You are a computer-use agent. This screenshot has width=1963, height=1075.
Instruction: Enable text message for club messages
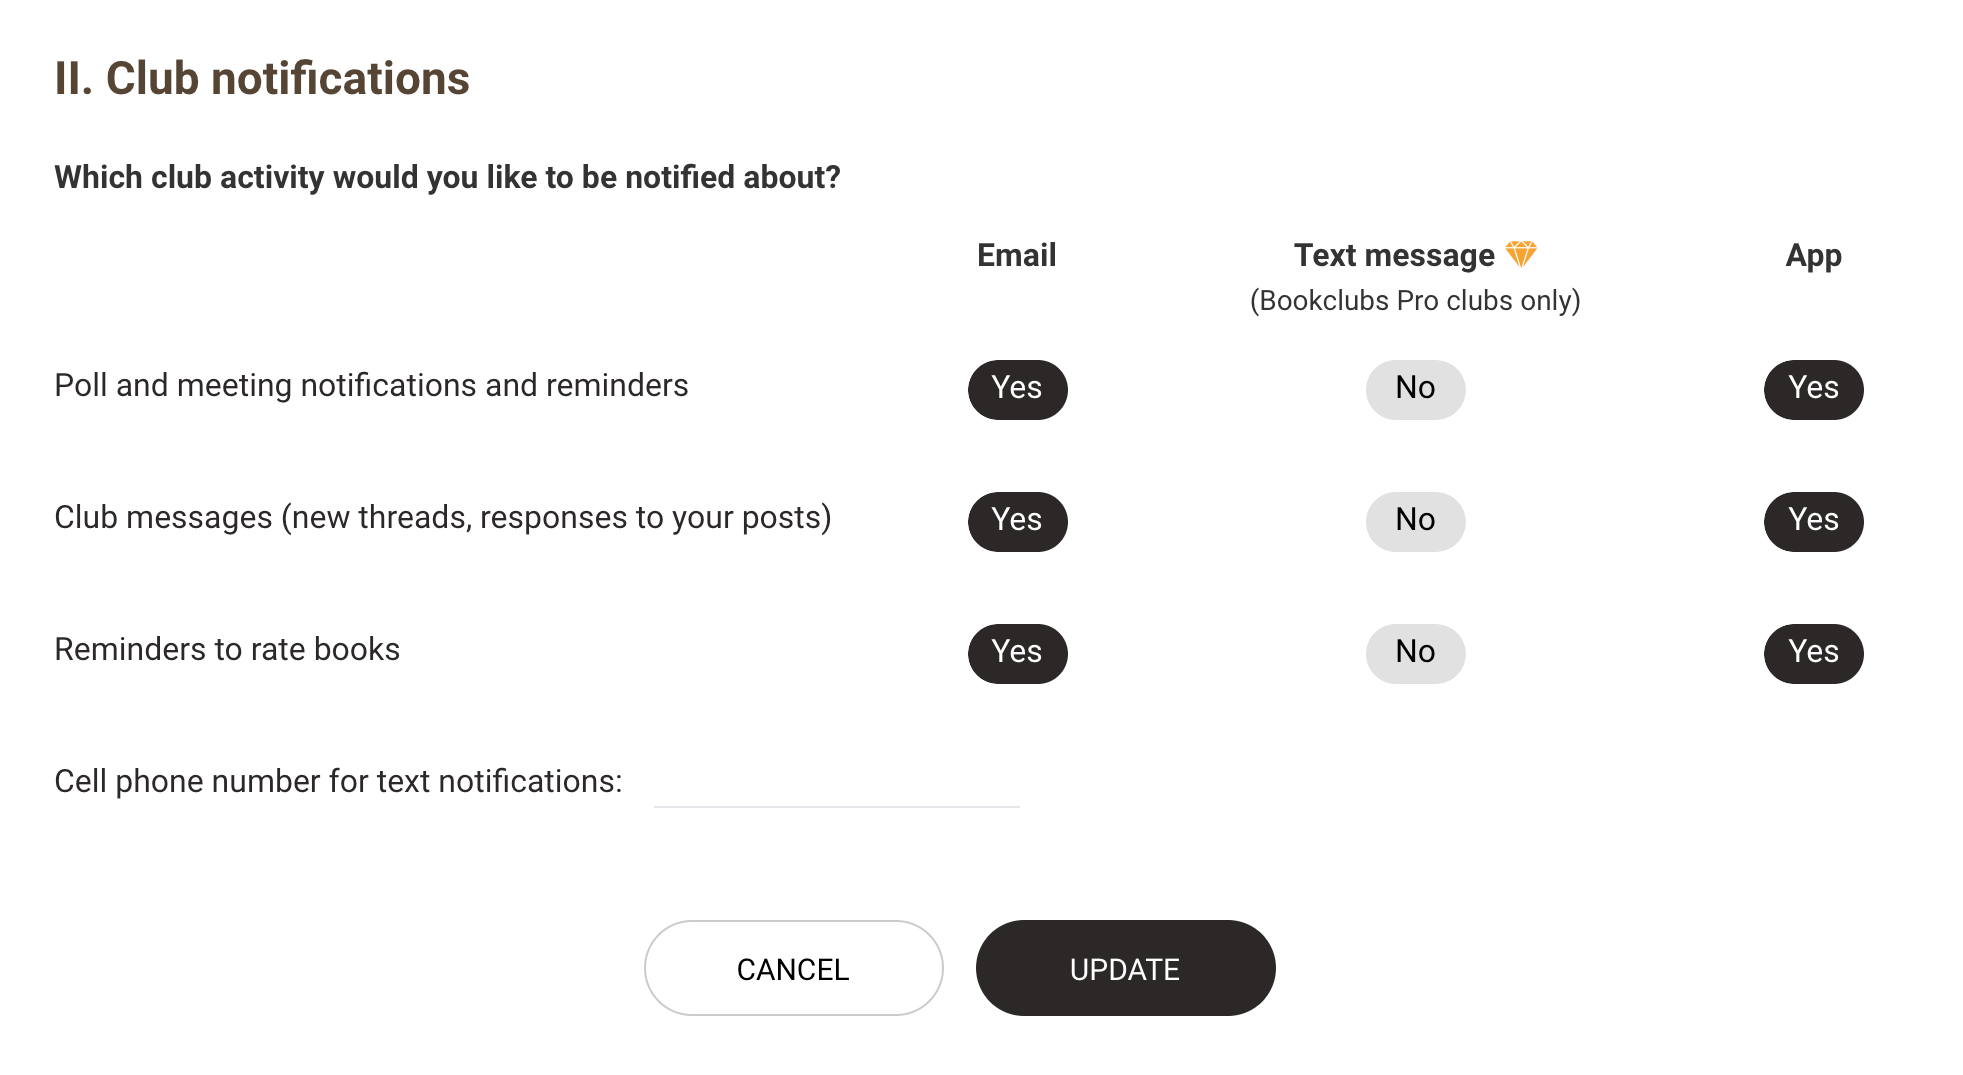click(1415, 521)
